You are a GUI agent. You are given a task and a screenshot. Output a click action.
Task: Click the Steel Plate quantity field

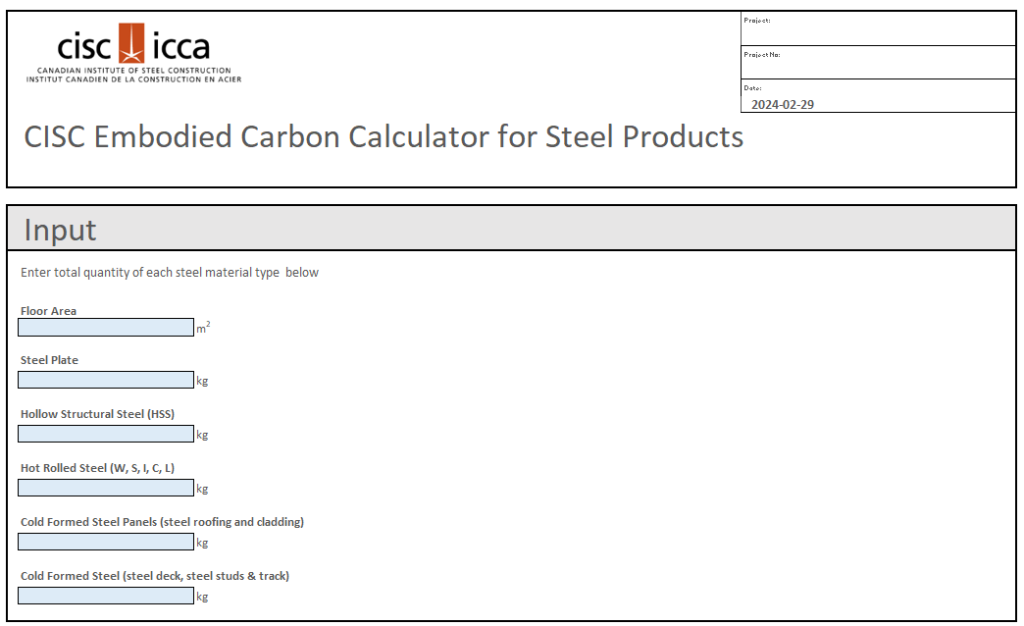point(105,379)
